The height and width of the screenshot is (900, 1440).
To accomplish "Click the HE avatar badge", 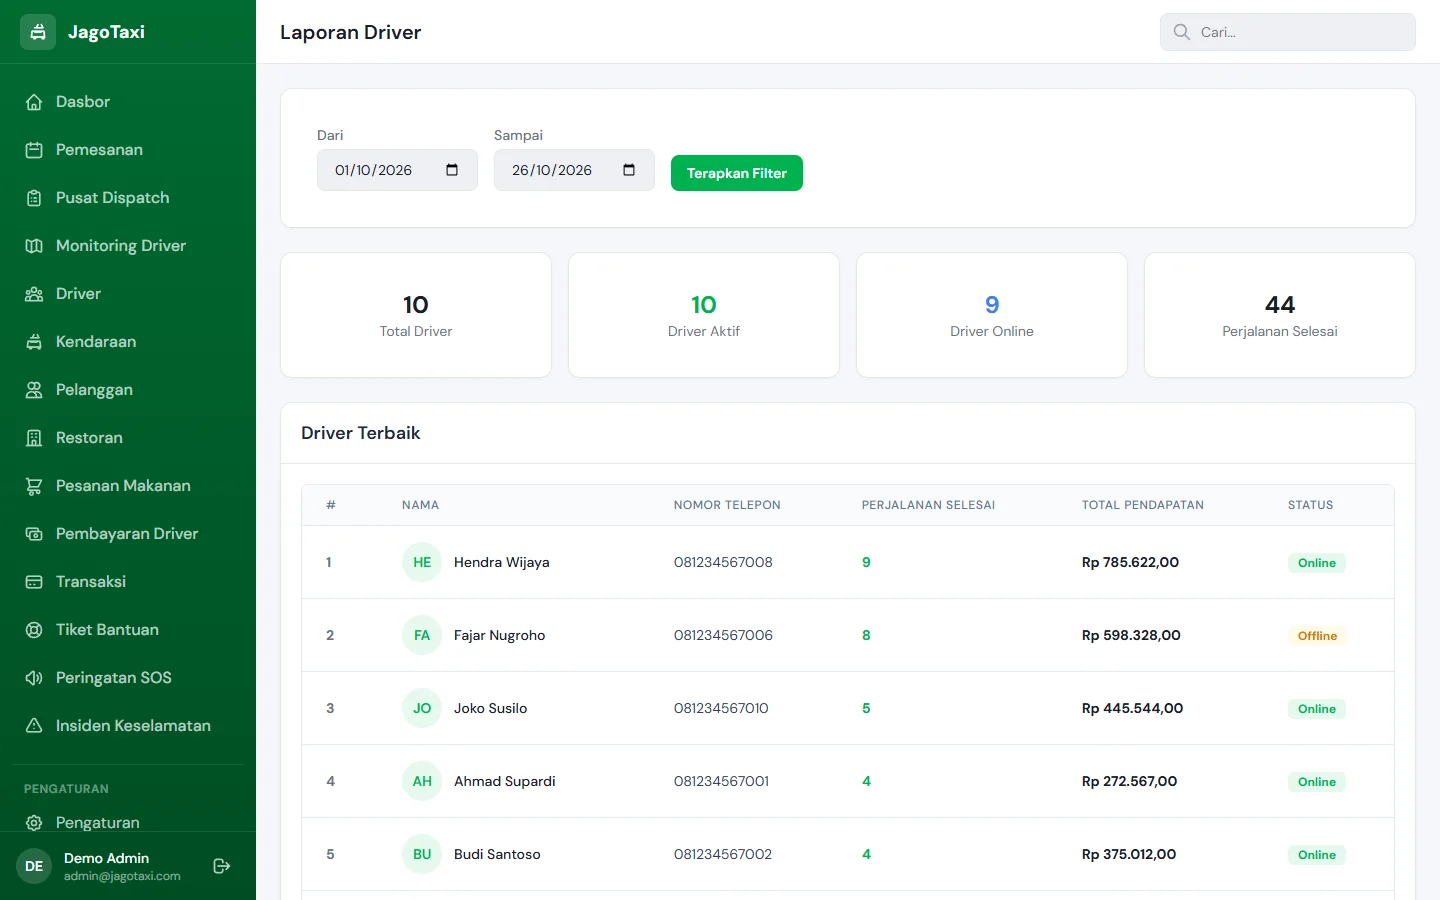I will [x=422, y=562].
